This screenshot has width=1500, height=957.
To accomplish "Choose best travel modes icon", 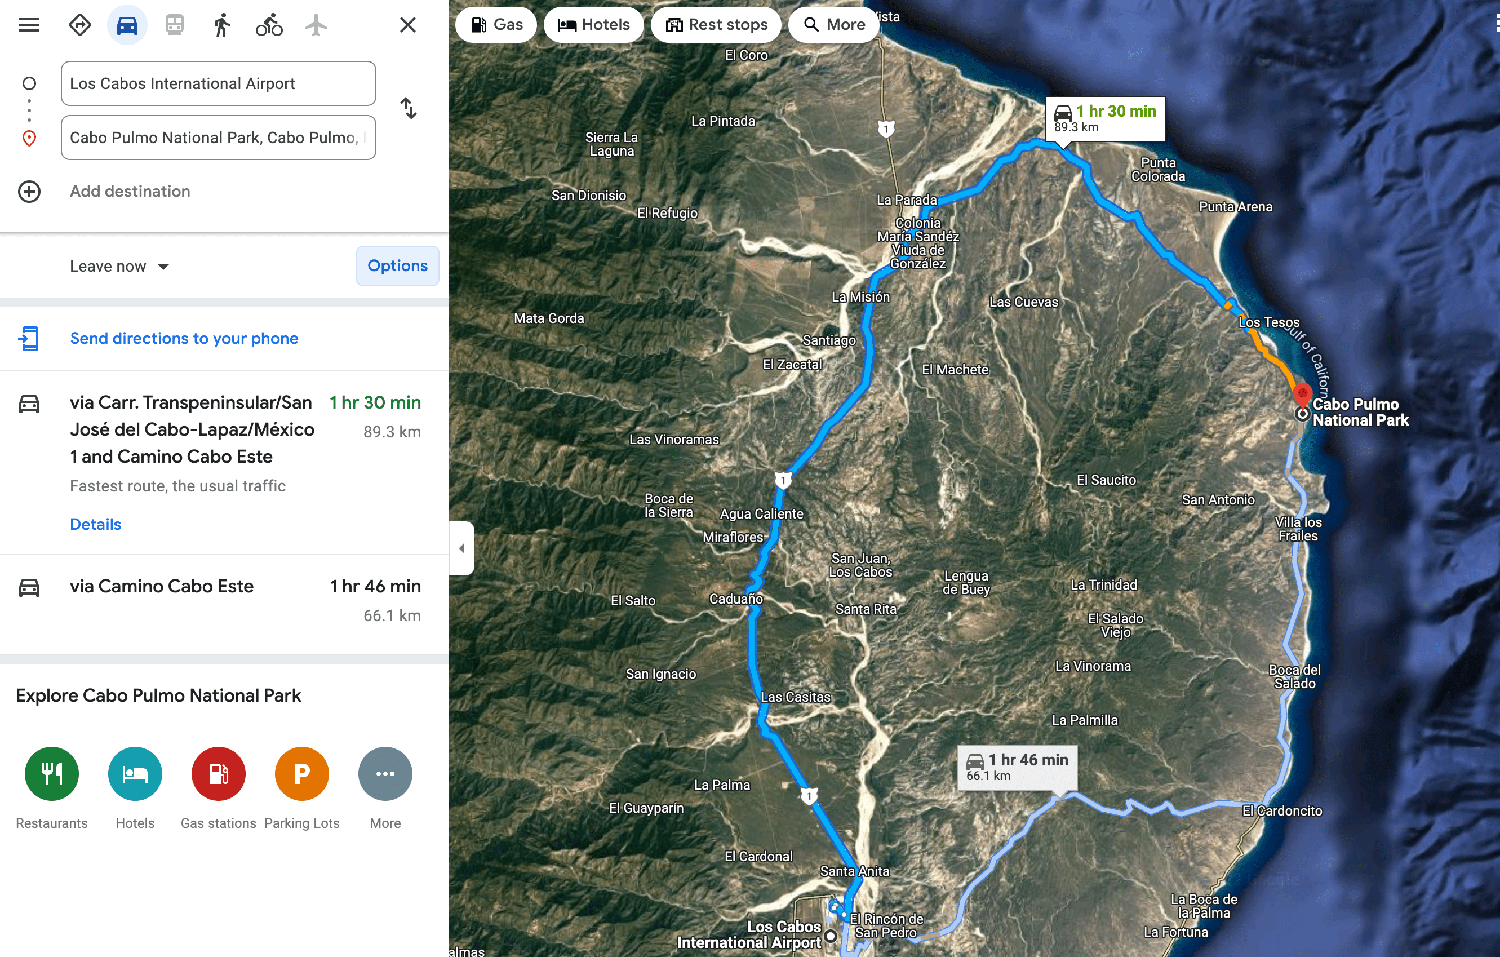I will [80, 25].
